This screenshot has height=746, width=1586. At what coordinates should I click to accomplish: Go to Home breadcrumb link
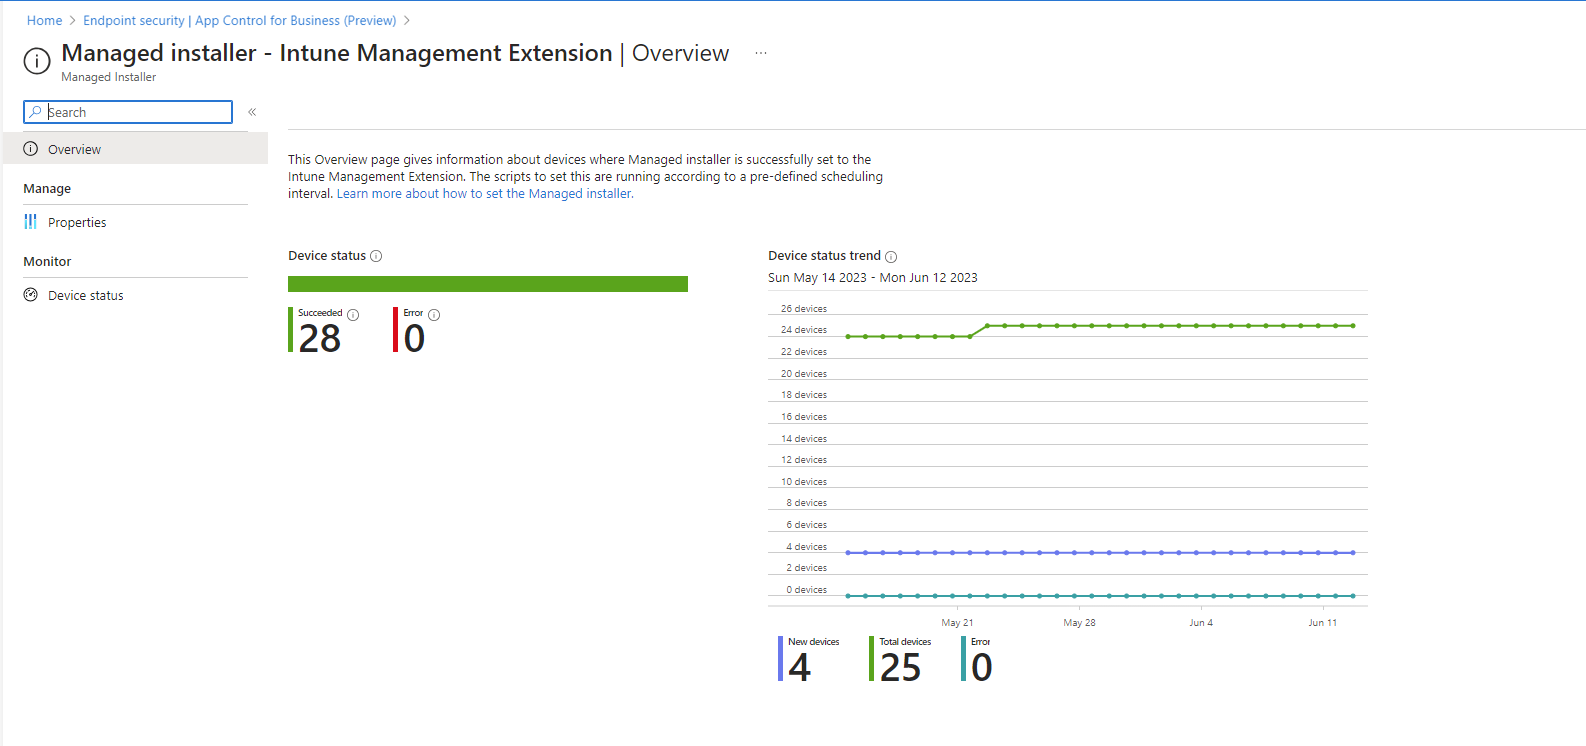(44, 21)
